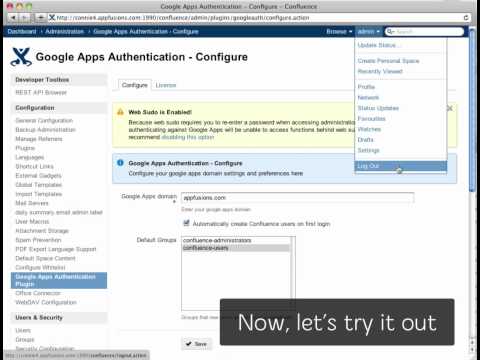The height and width of the screenshot is (360, 480).
Task: Select confluence-administrators in Default Groups list
Action: [236, 240]
